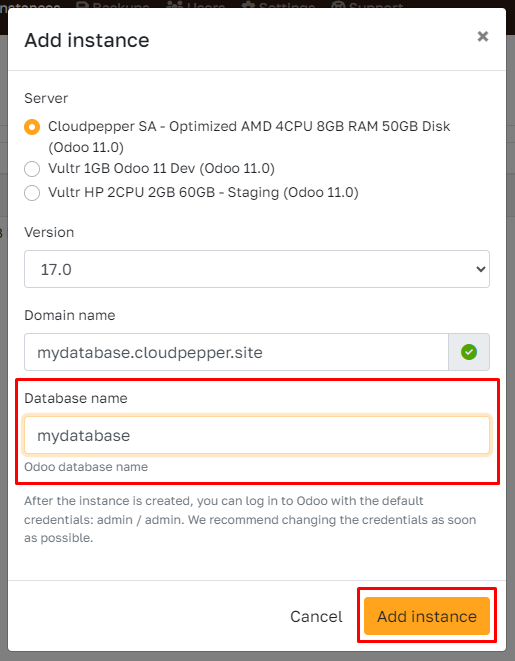Screen dimensions: 515x661
Task: Click the Cancel button
Action: [316, 616]
